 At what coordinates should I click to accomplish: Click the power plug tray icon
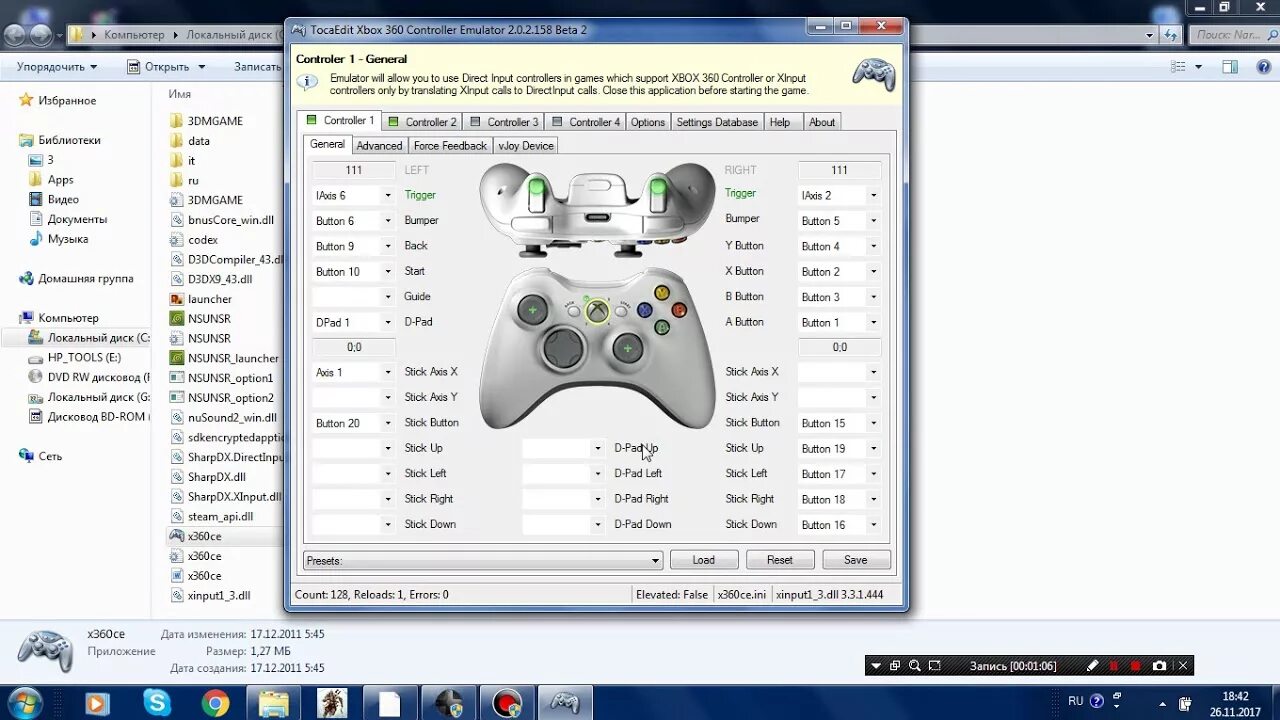[1185, 702]
